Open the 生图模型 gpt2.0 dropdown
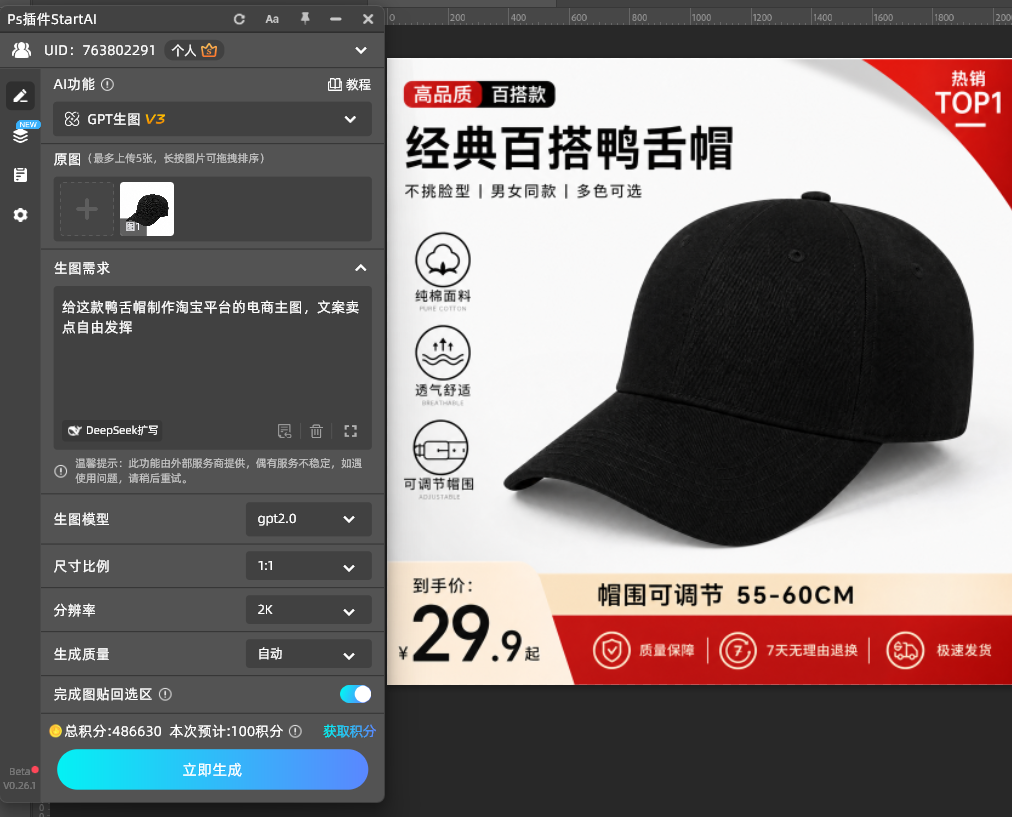The image size is (1012, 817). click(x=309, y=519)
